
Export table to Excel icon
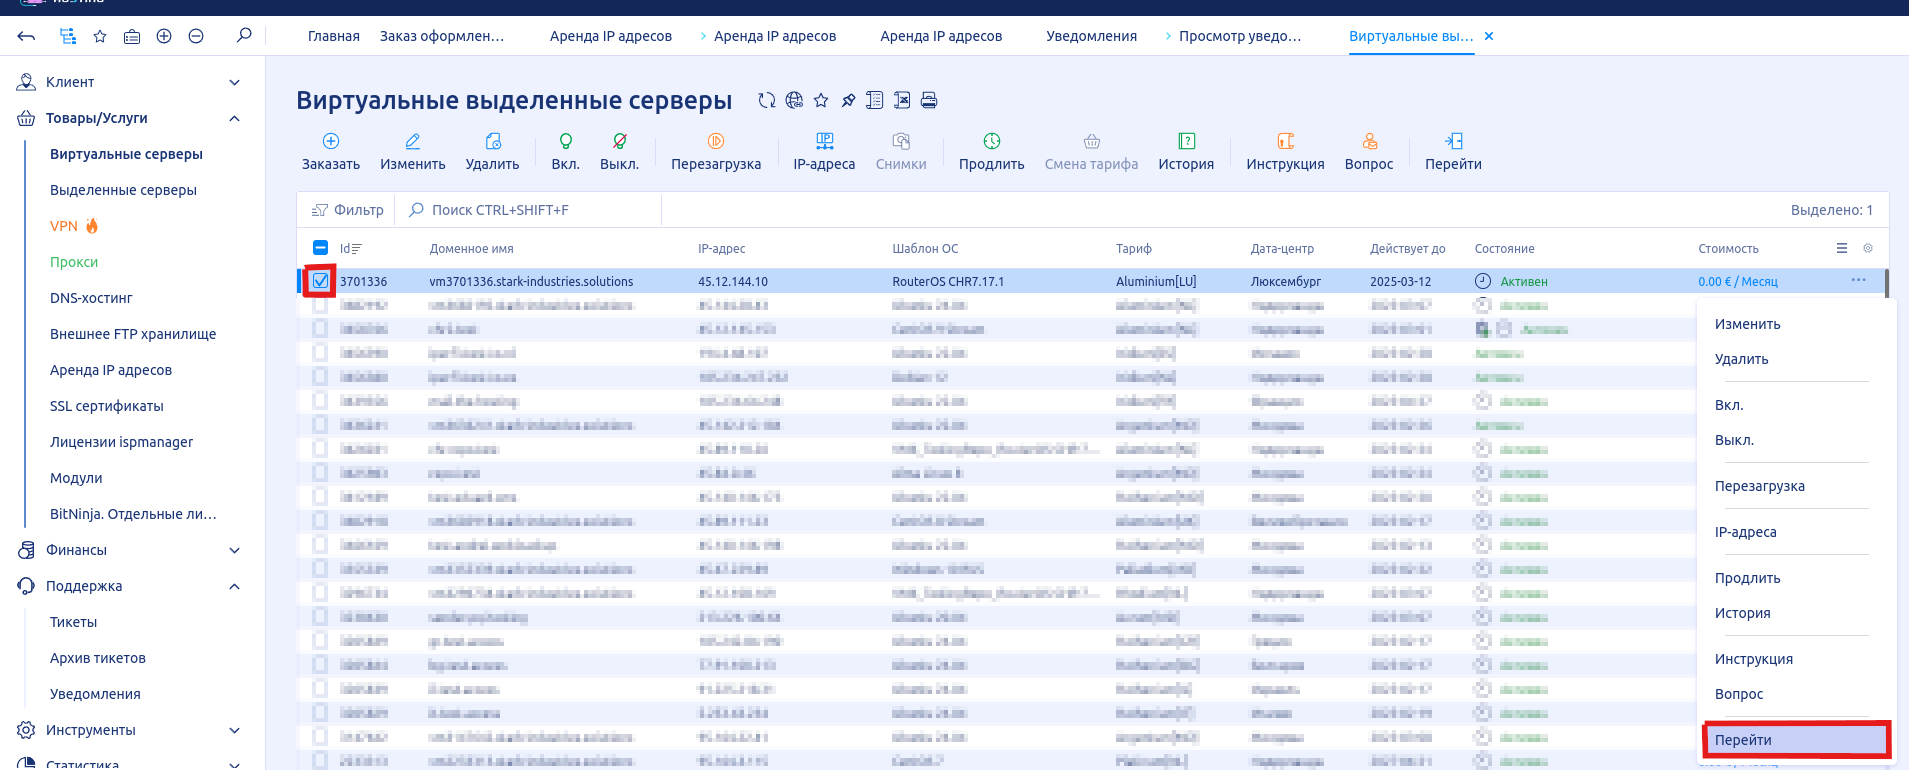[x=902, y=100]
